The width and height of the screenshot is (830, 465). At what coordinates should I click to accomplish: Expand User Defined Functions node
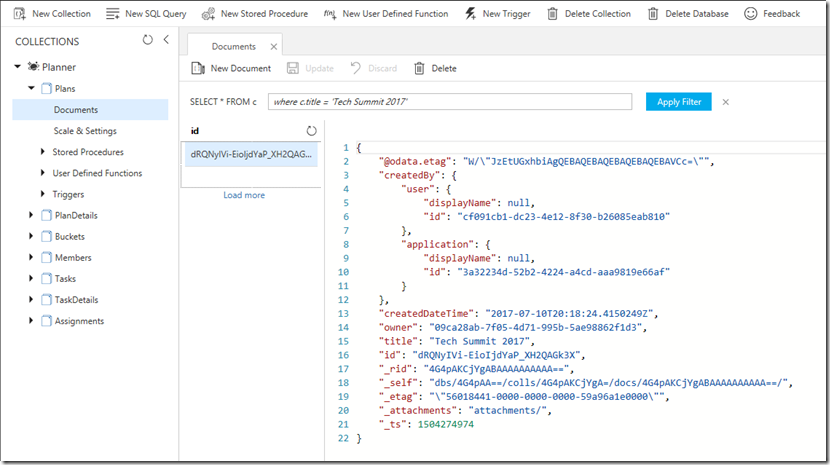coord(43,173)
